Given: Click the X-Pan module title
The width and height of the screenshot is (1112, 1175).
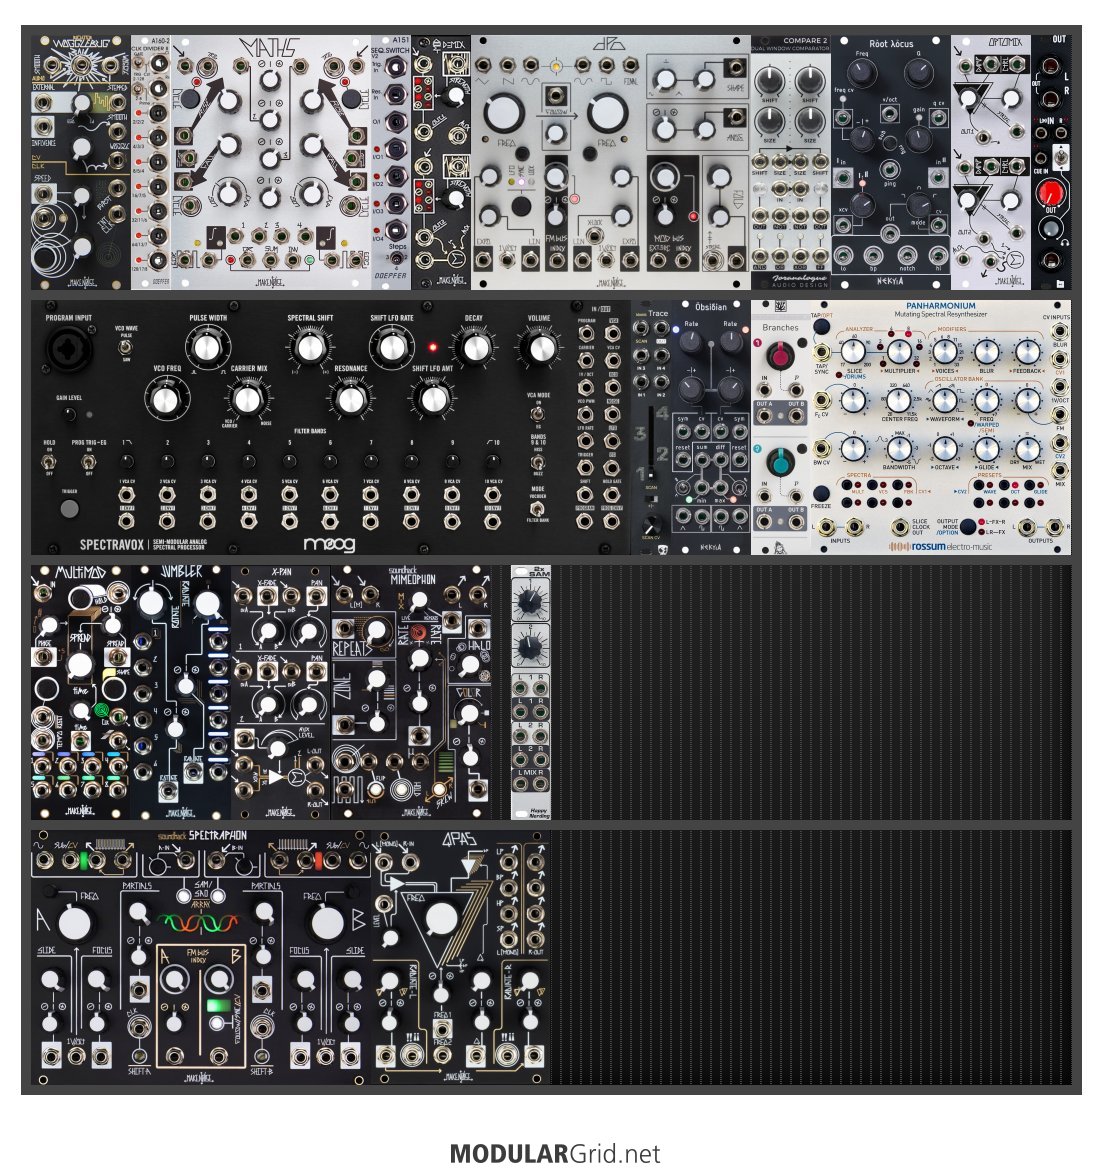Looking at the screenshot, I should coord(281,572).
